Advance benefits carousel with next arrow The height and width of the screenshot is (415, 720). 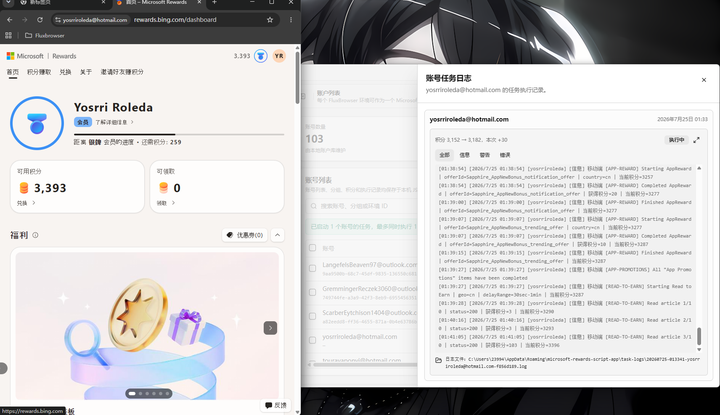[x=270, y=328]
